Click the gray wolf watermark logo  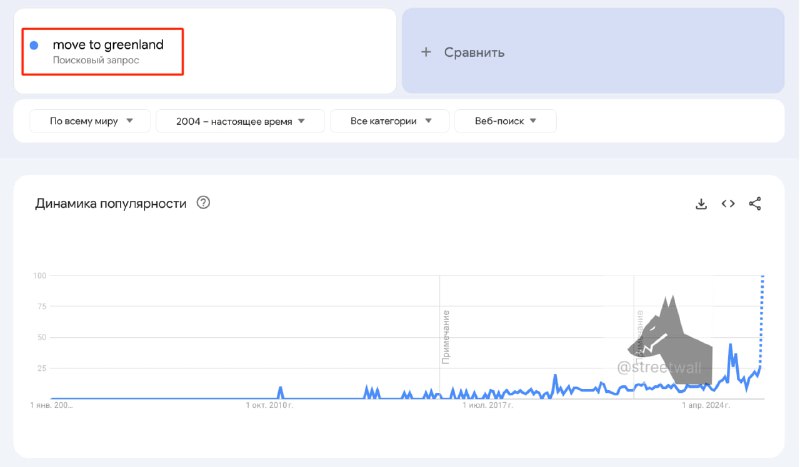[x=672, y=332]
